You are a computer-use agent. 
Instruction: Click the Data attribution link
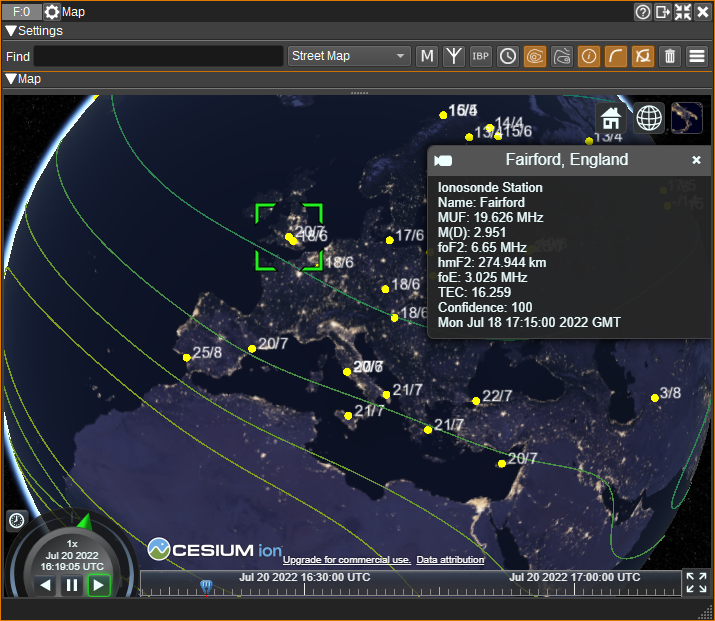450,560
